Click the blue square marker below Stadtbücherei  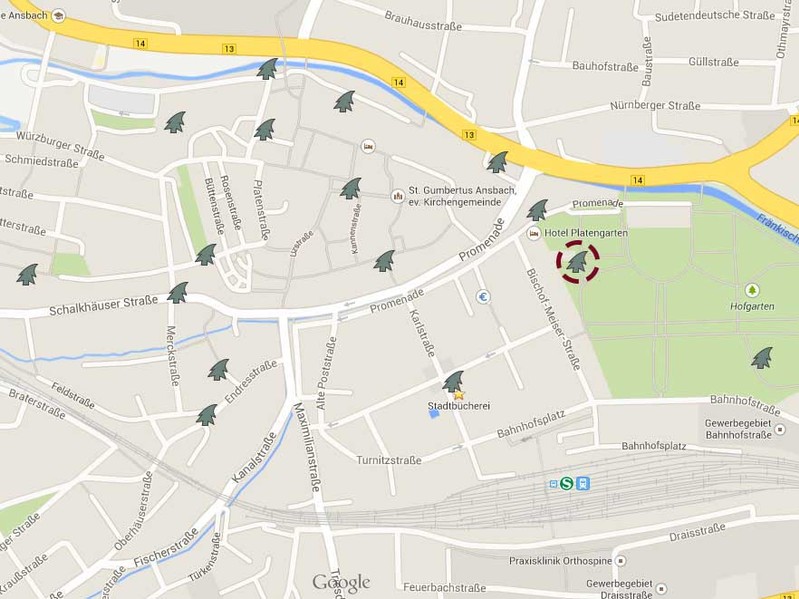[x=434, y=414]
